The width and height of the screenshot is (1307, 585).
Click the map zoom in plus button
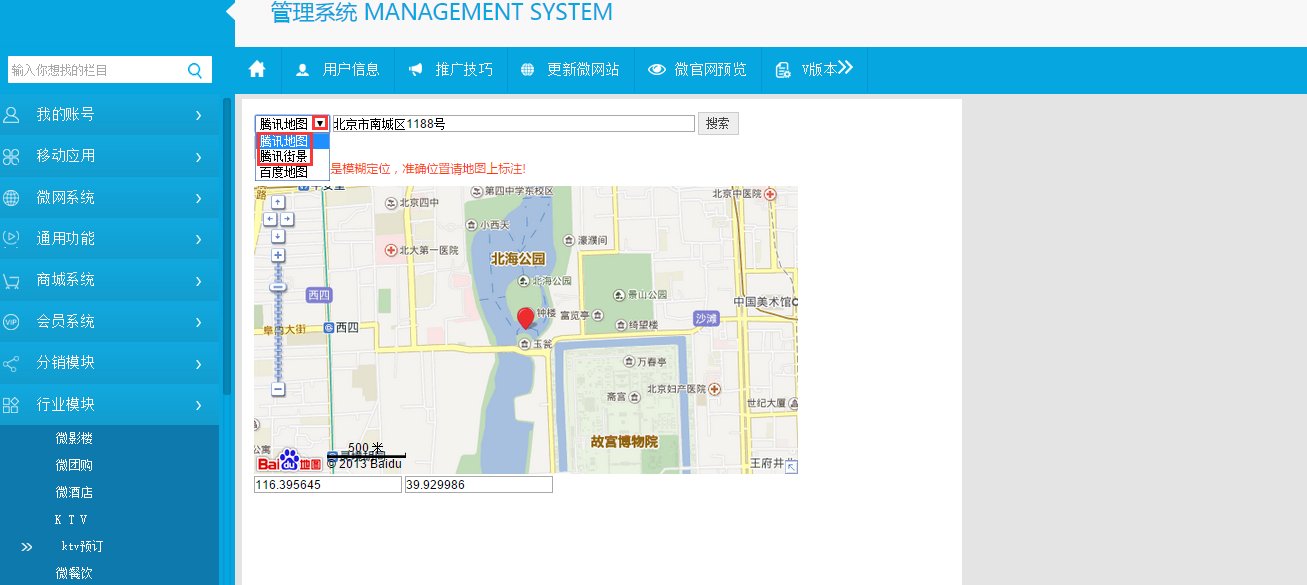pyautogui.click(x=278, y=255)
